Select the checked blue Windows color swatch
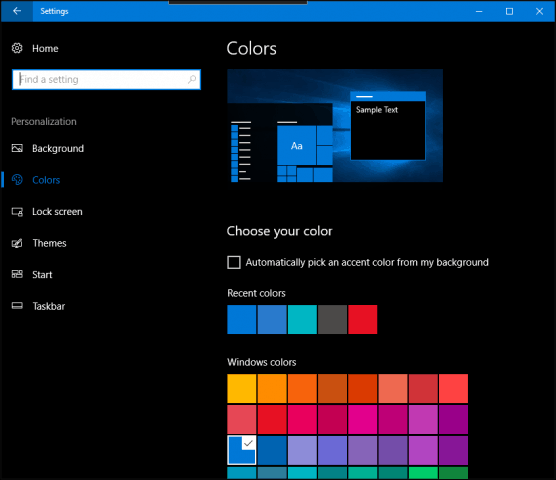The image size is (556, 480). coord(241,450)
